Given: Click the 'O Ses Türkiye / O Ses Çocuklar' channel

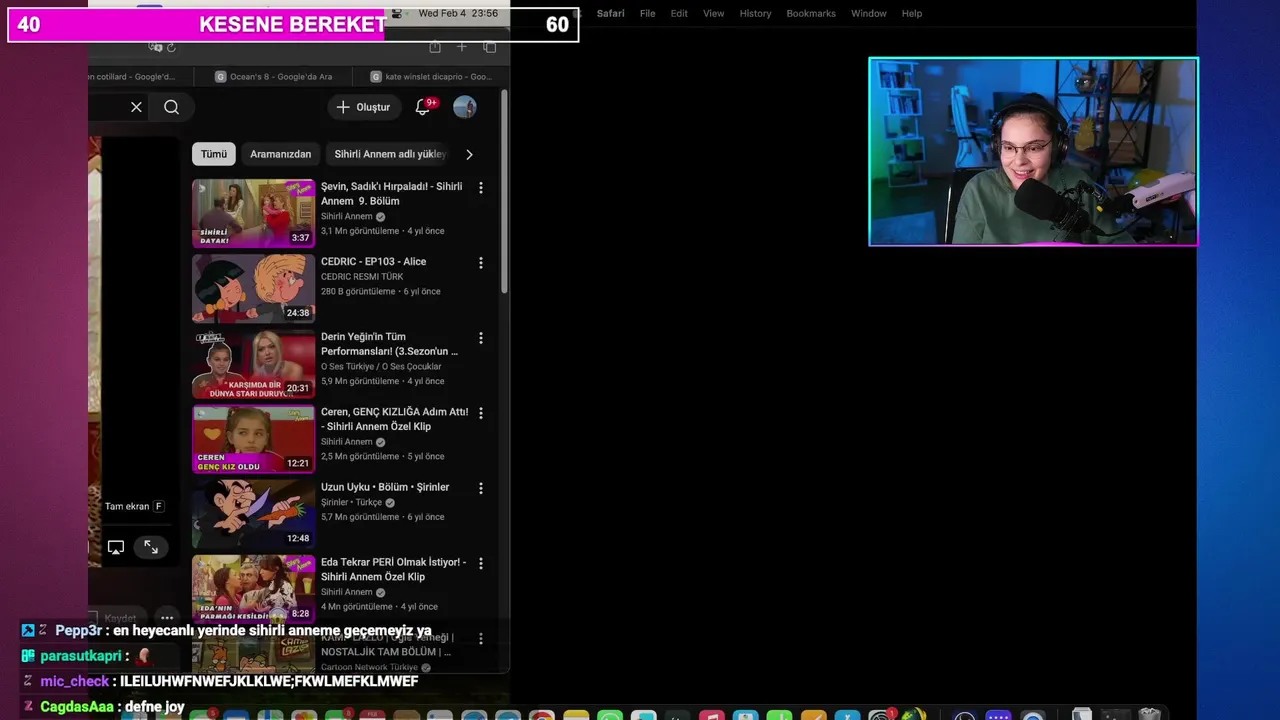Looking at the screenshot, I should click(x=381, y=367).
